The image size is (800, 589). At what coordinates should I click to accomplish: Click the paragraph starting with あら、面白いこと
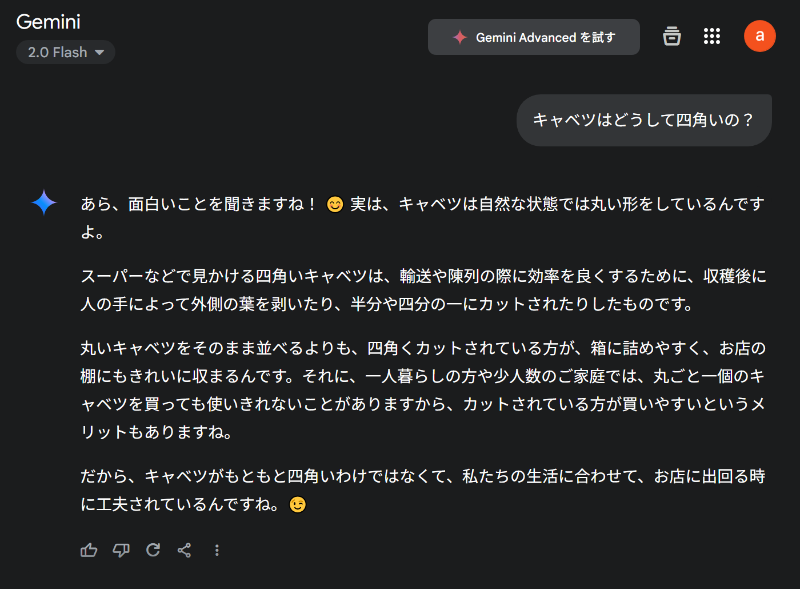[422, 218]
